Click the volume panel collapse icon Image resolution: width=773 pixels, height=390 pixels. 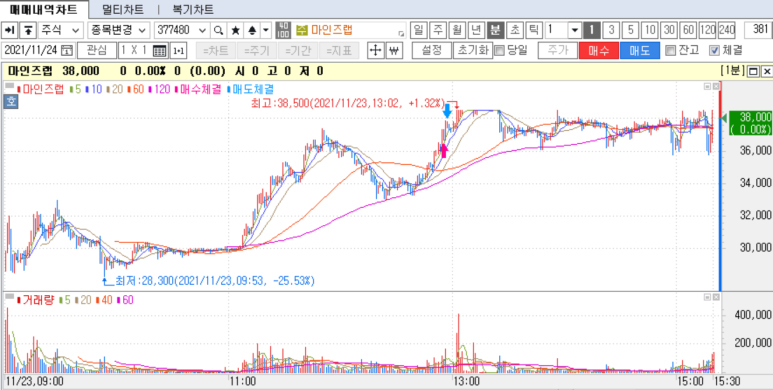pyautogui.click(x=707, y=297)
